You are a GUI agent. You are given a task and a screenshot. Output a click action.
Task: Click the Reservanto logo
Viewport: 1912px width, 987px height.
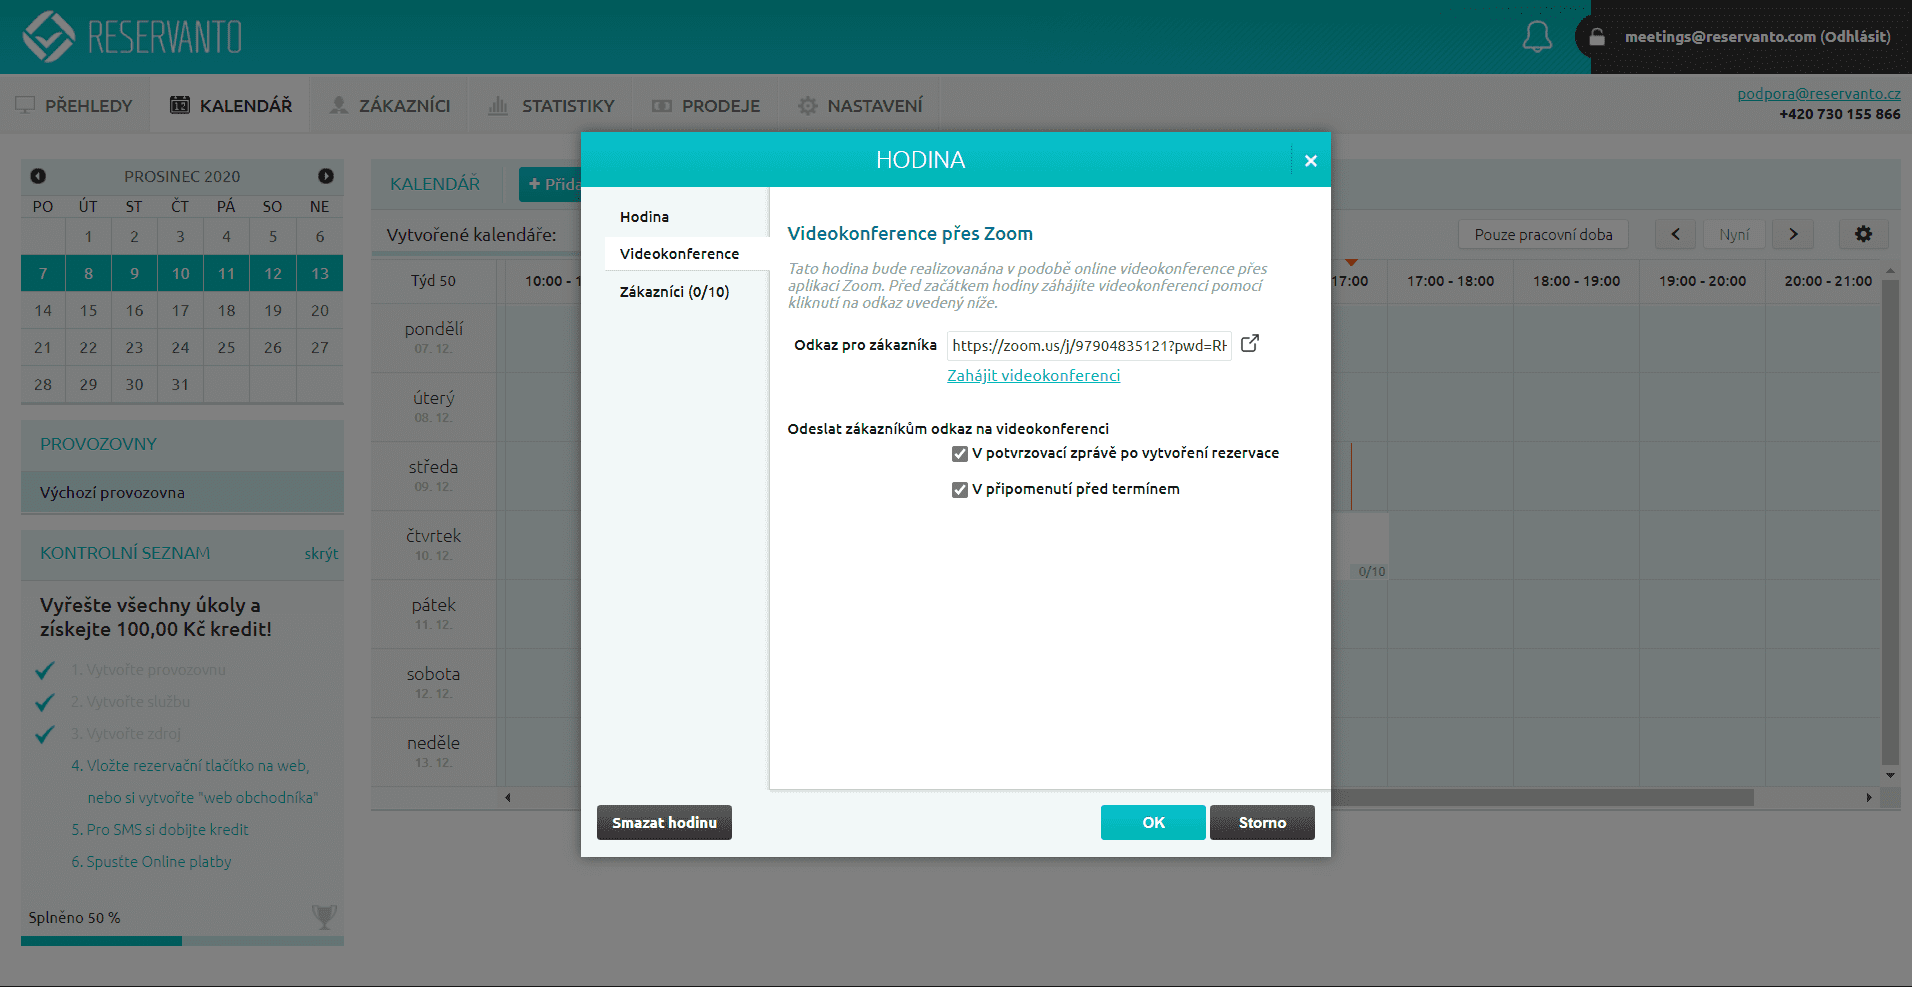click(132, 37)
